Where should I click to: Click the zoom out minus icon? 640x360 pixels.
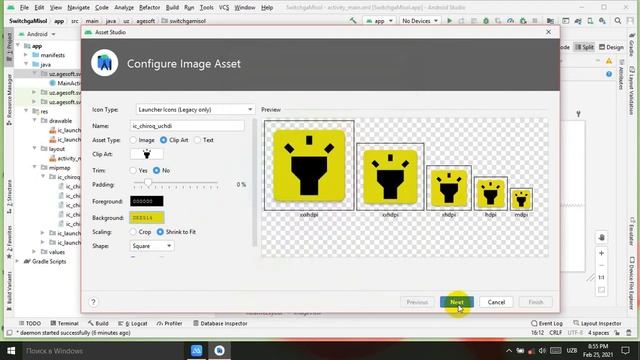(601, 265)
